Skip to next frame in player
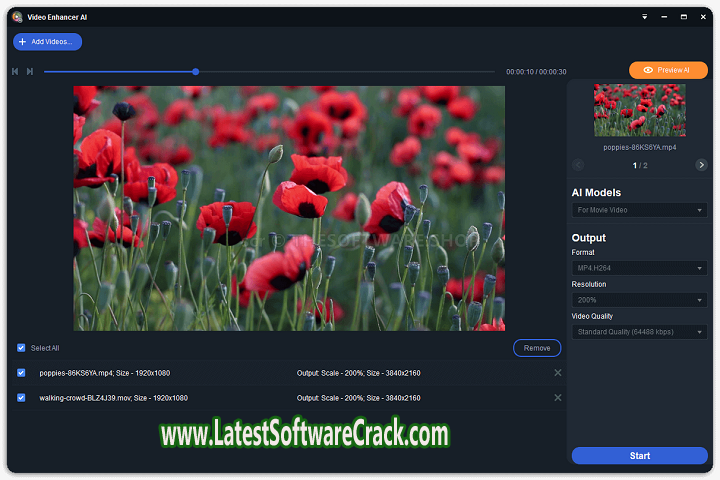This screenshot has width=720, height=480. 30,71
